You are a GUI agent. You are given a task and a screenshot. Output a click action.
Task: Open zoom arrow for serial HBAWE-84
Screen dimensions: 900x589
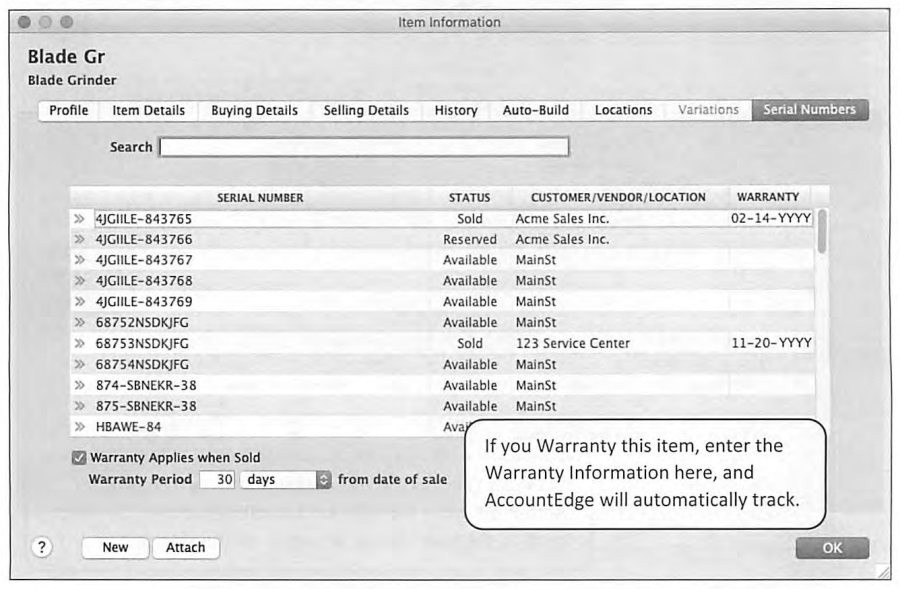pos(80,427)
